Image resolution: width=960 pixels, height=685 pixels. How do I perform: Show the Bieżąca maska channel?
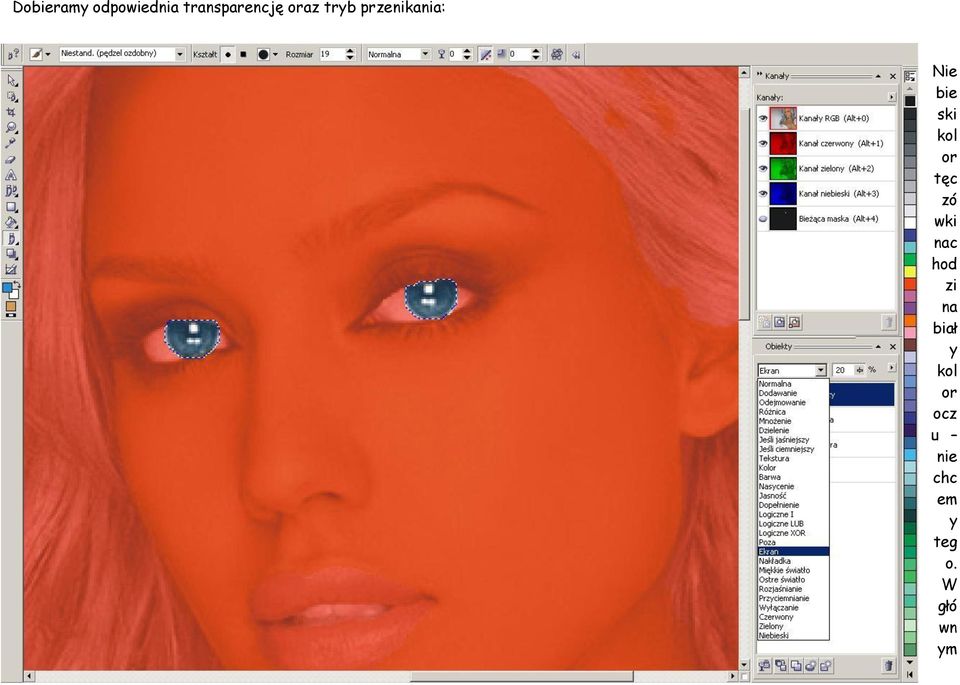[x=763, y=219]
